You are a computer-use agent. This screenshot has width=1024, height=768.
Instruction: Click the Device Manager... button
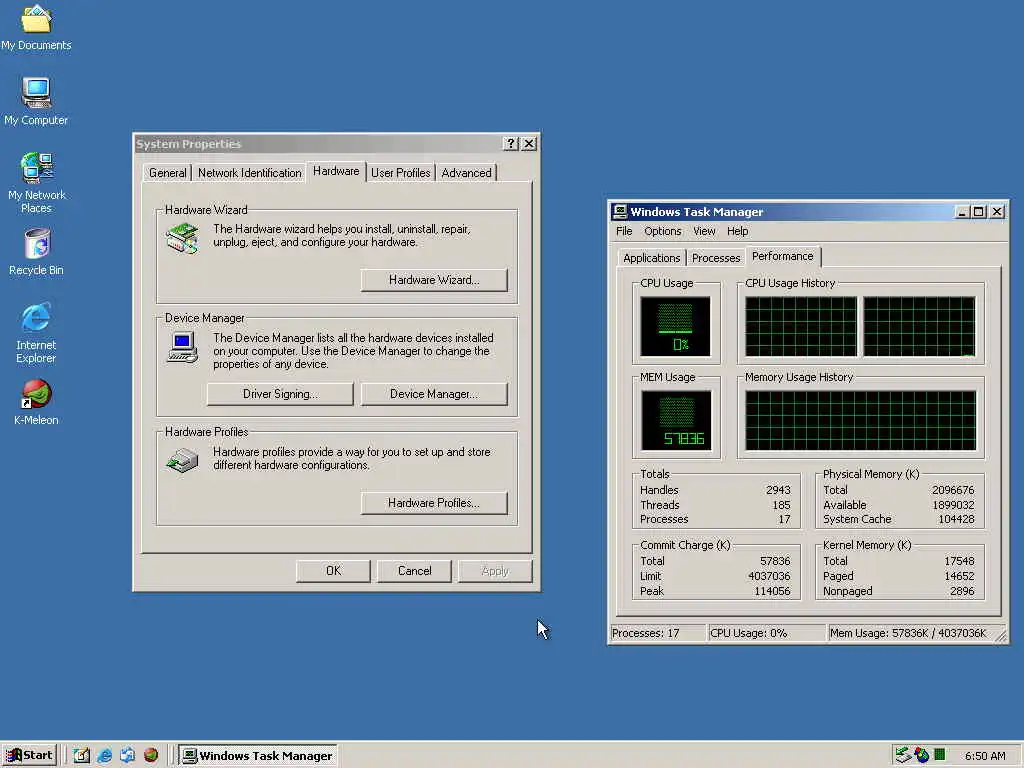pos(434,394)
